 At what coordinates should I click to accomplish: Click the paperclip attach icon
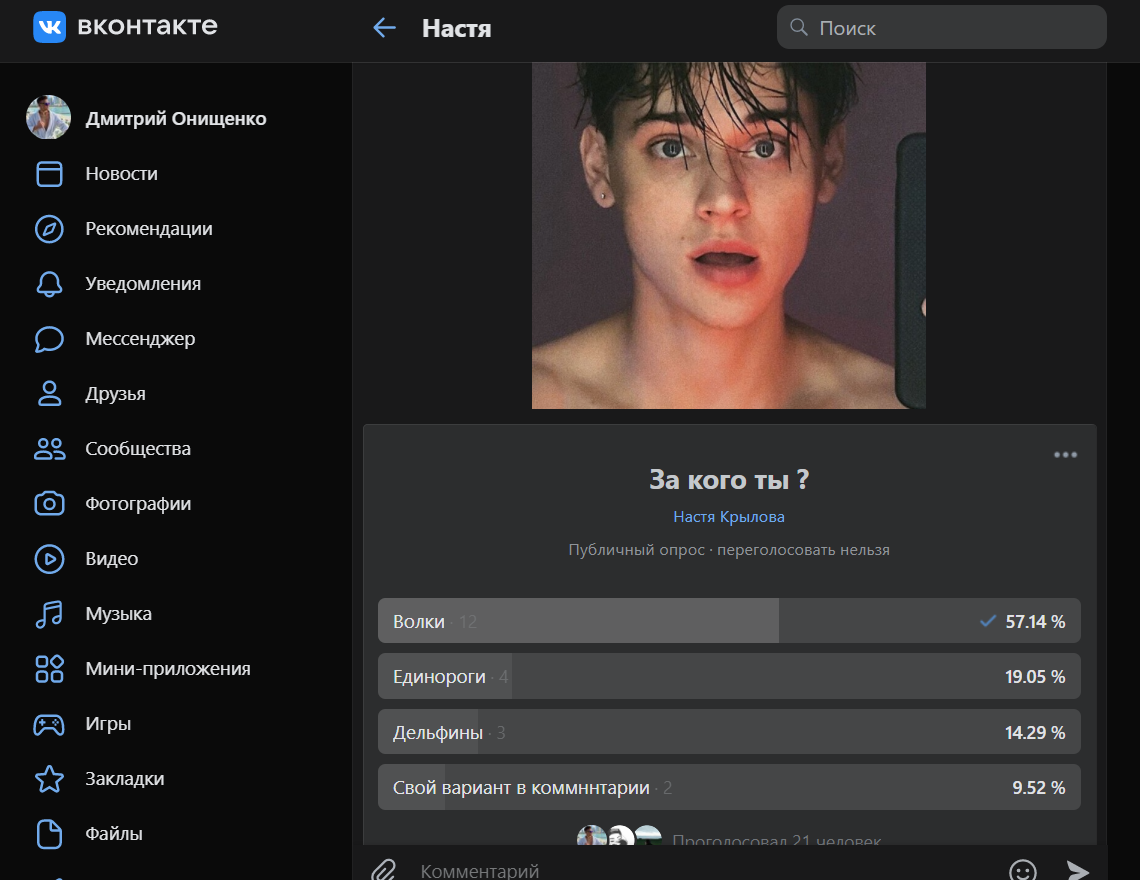384,870
